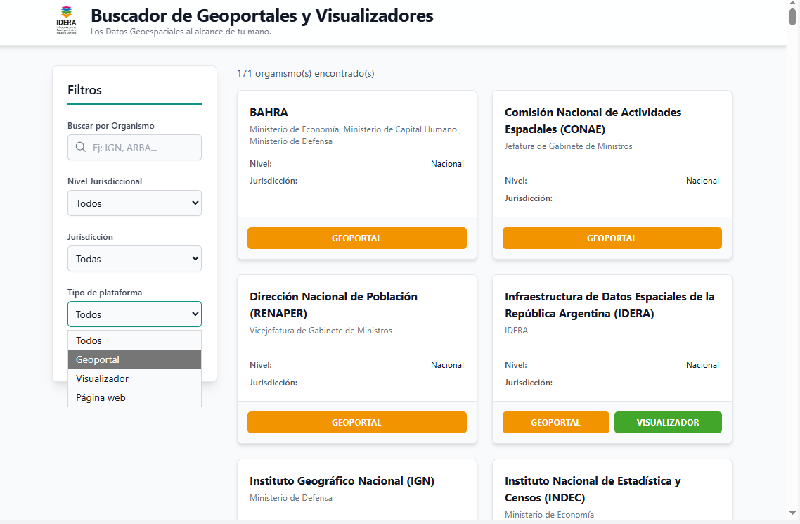Open the CONAE Geoportal button
Image resolution: width=800 pixels, height=524 pixels.
click(612, 238)
